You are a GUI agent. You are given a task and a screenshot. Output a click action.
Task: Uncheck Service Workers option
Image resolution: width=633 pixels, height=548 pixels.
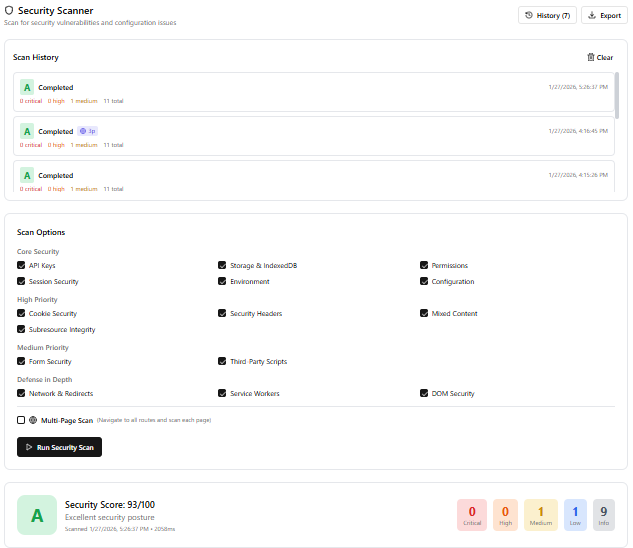pyautogui.click(x=222, y=393)
